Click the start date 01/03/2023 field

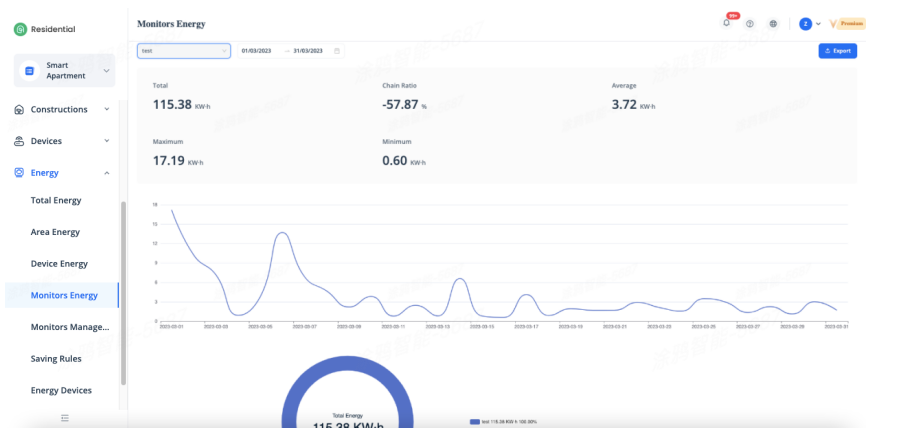258,51
